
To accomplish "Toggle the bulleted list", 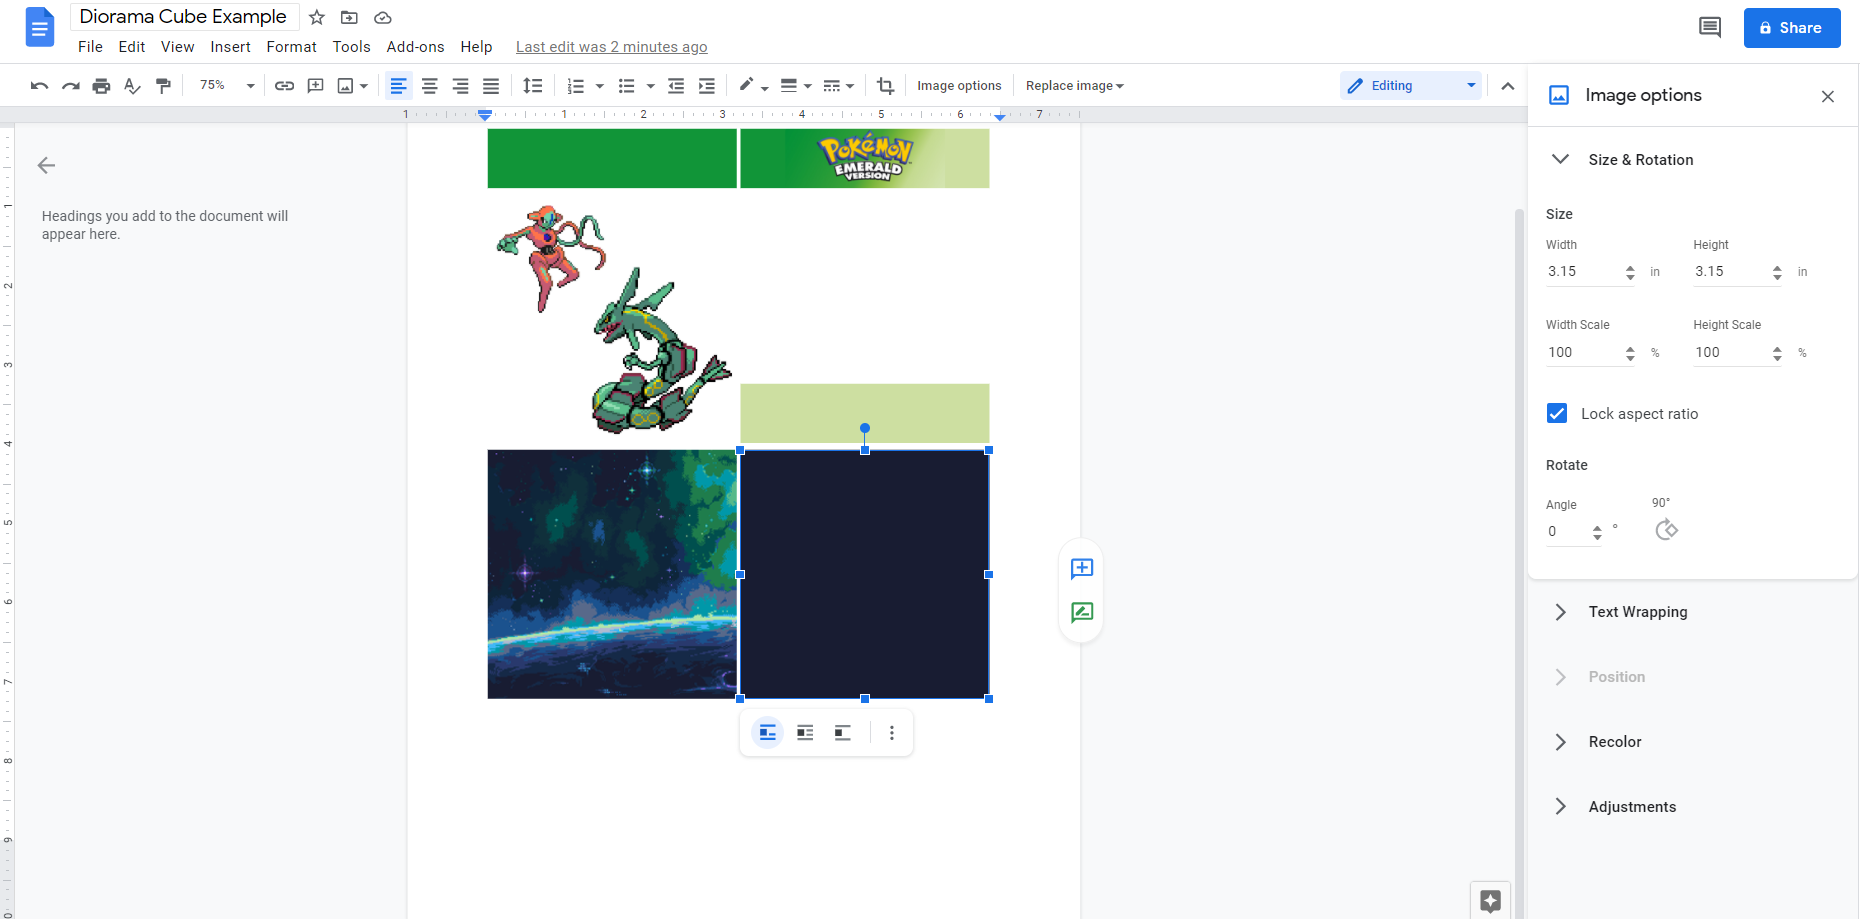I will click(x=628, y=85).
